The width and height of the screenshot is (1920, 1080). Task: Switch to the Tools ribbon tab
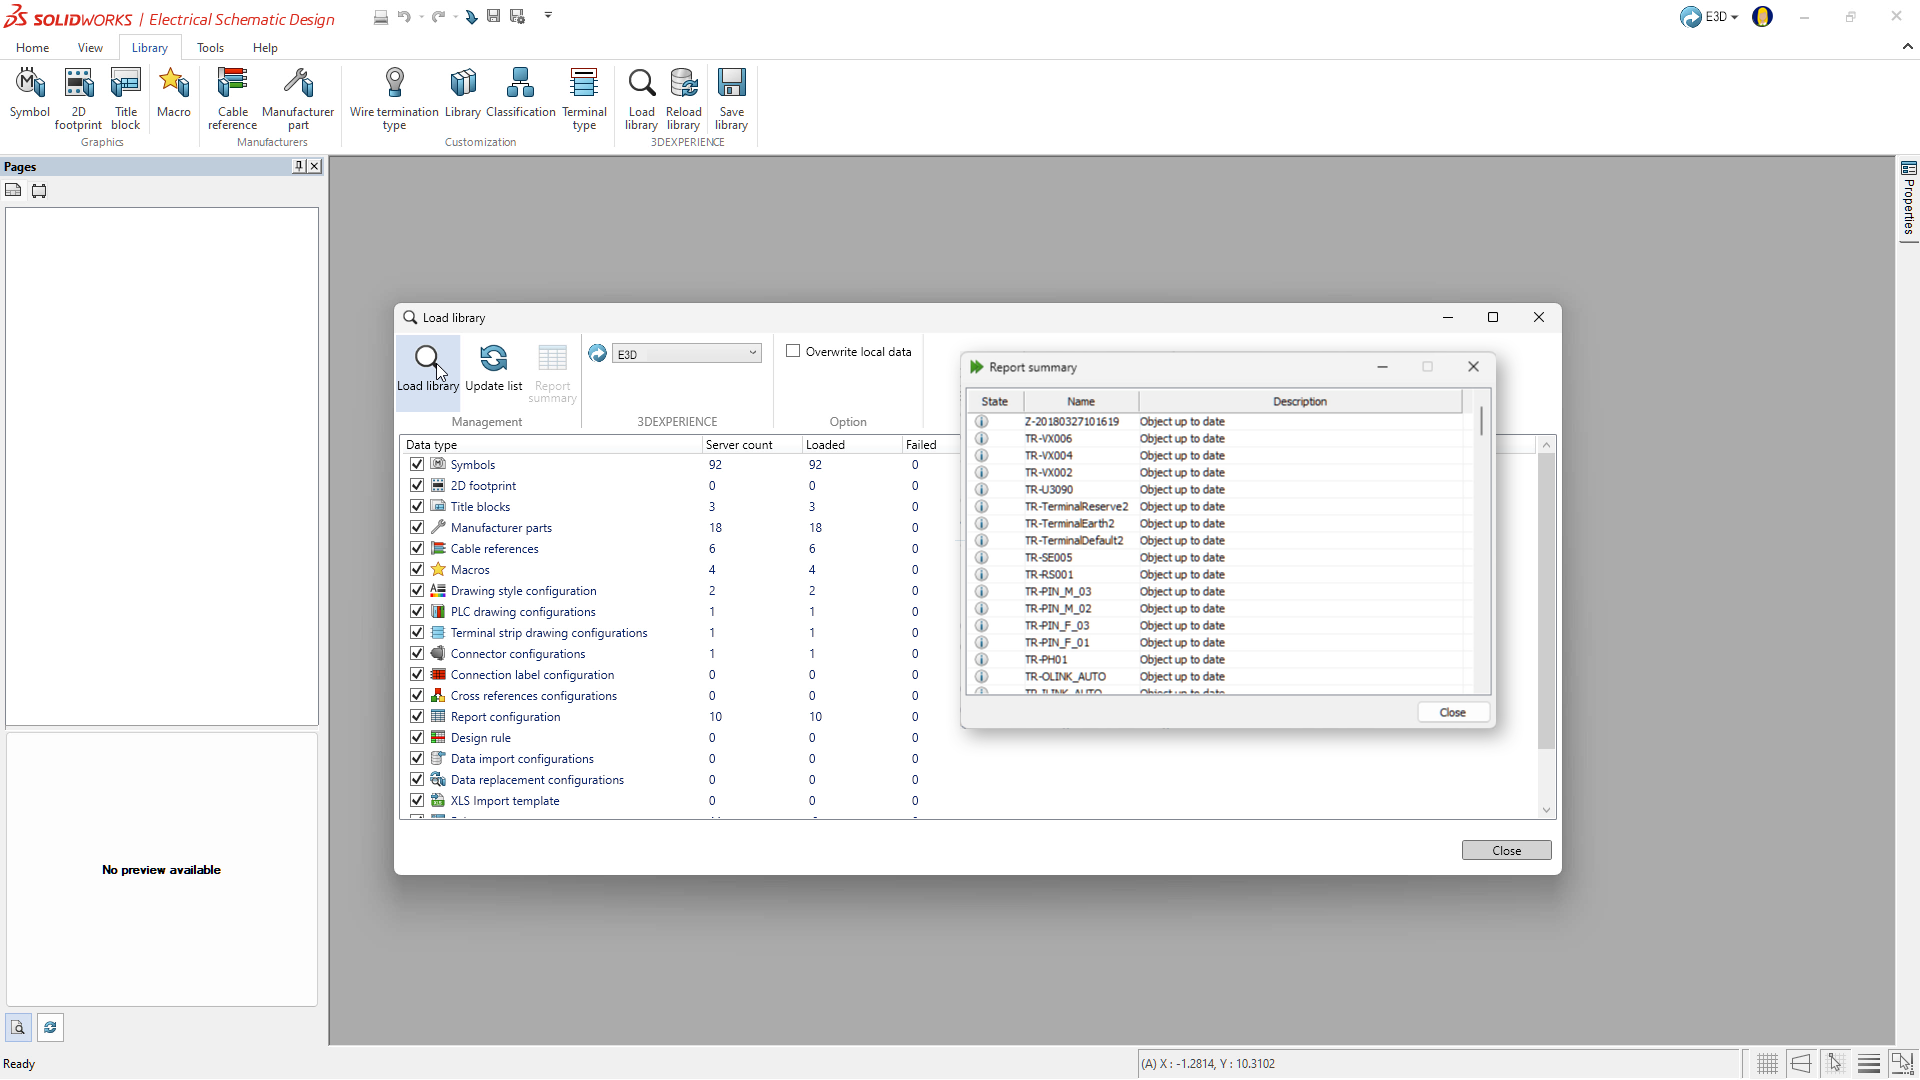(210, 48)
